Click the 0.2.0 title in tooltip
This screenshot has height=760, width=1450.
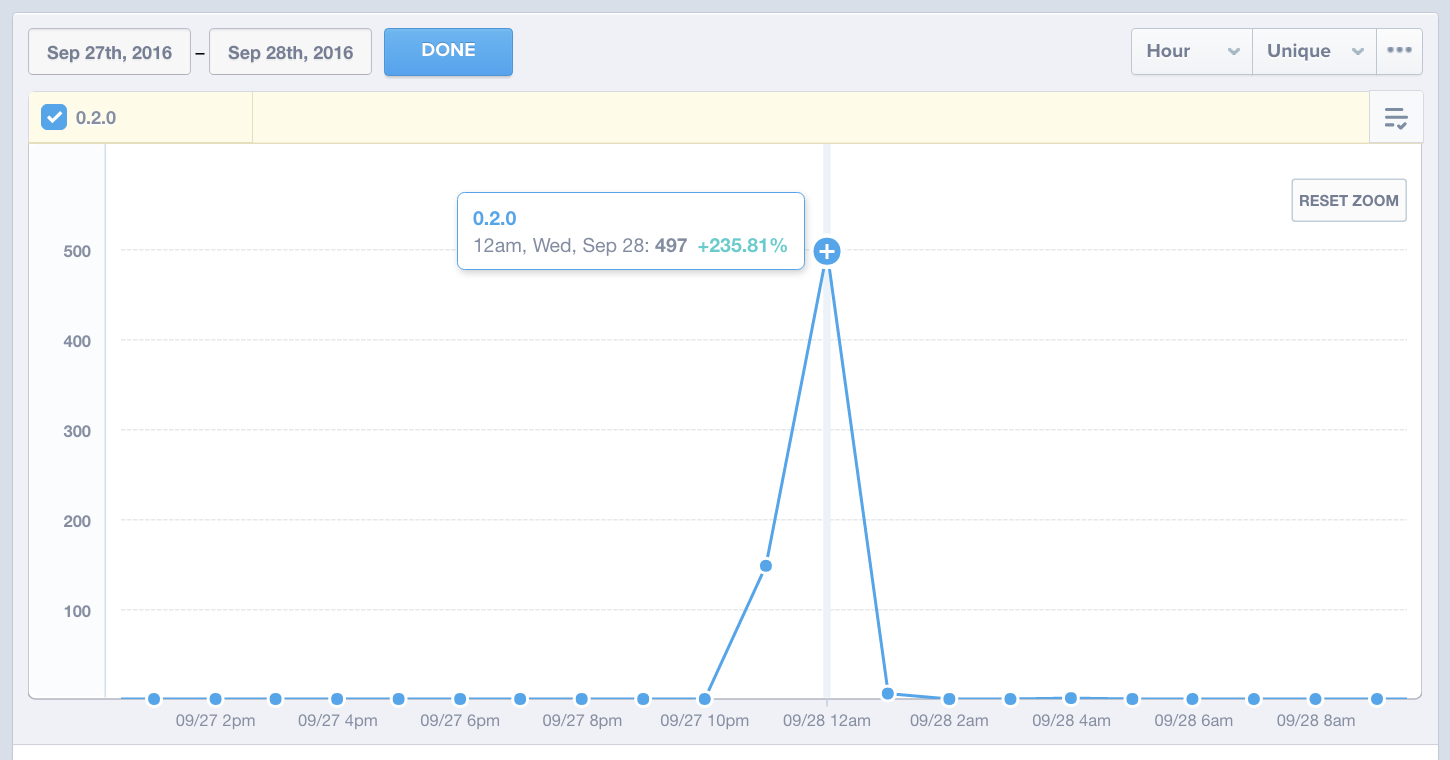[494, 218]
